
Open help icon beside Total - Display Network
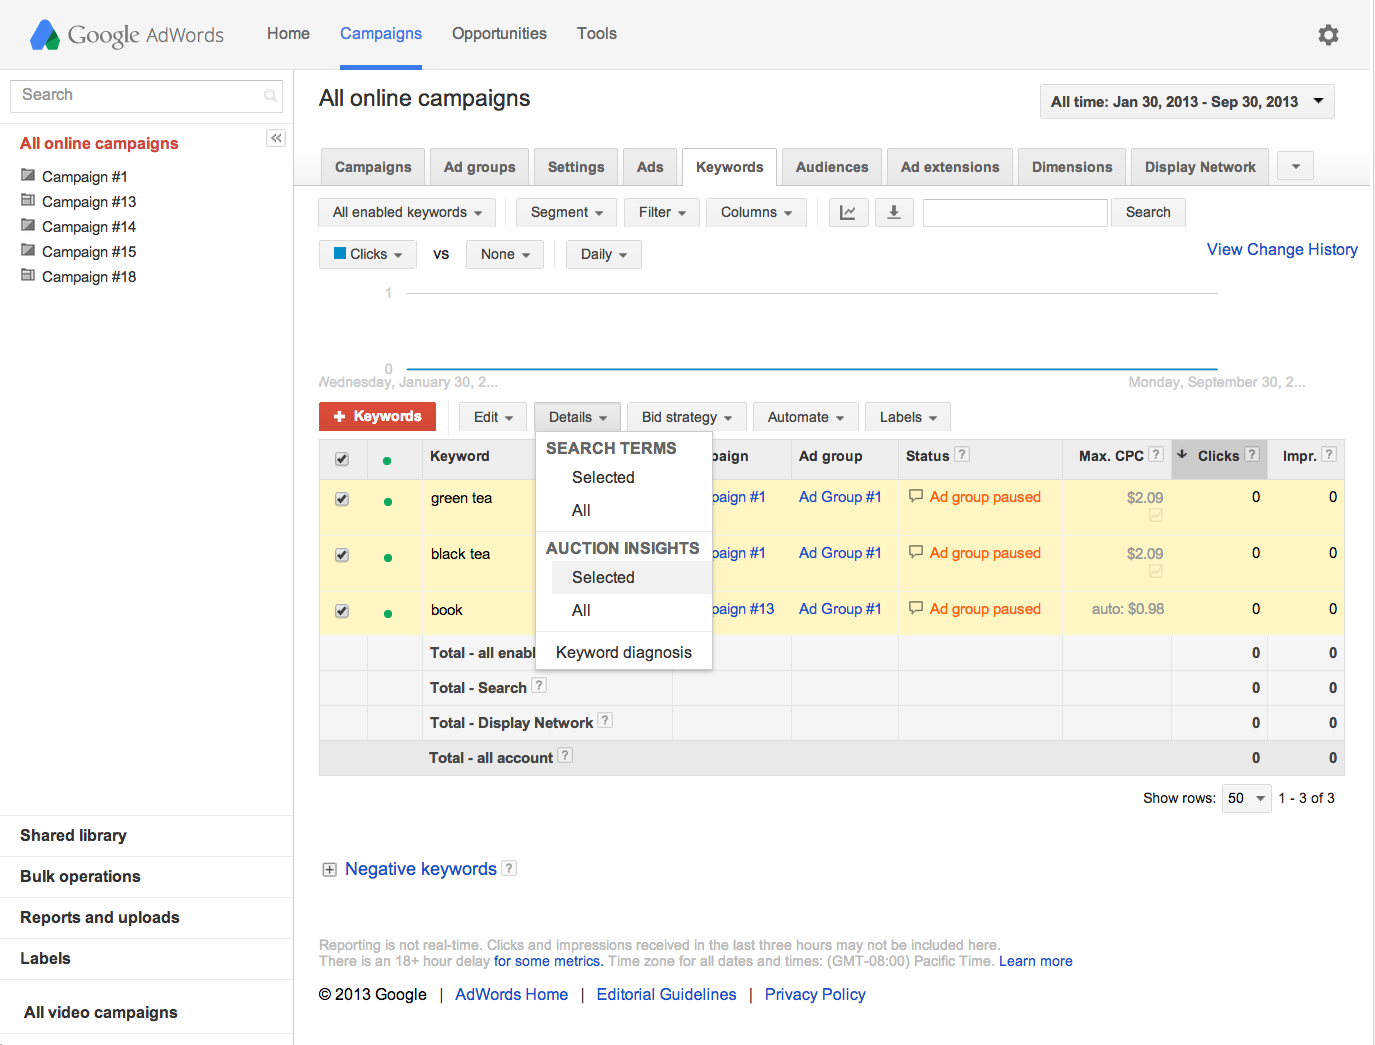tap(605, 720)
